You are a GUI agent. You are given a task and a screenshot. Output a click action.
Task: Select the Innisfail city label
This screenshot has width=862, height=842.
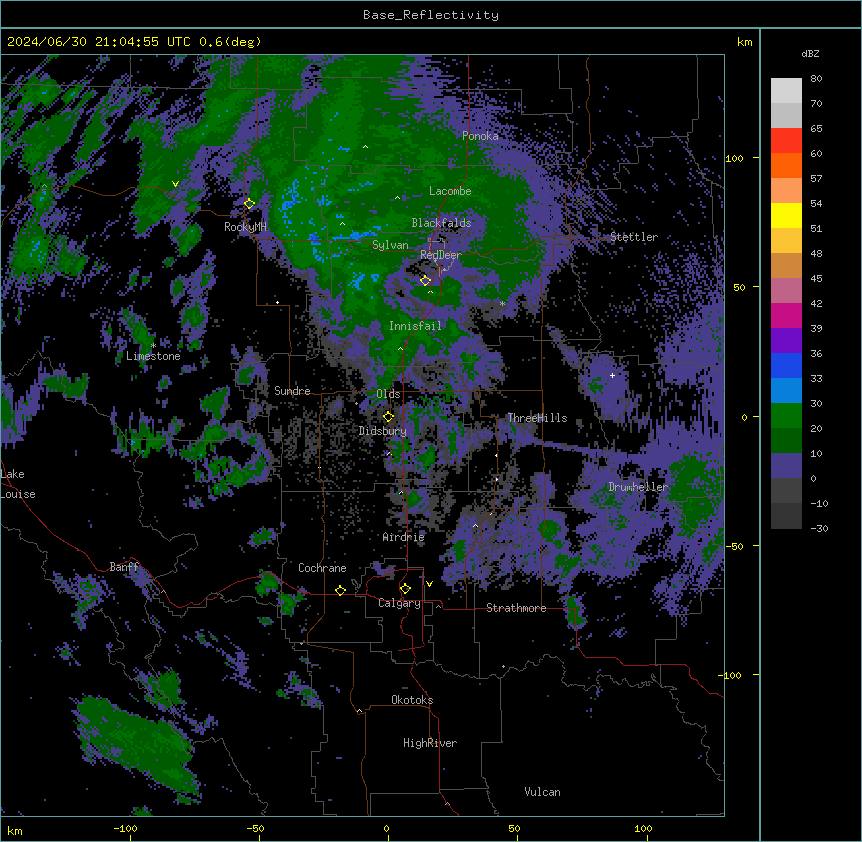[x=415, y=326]
